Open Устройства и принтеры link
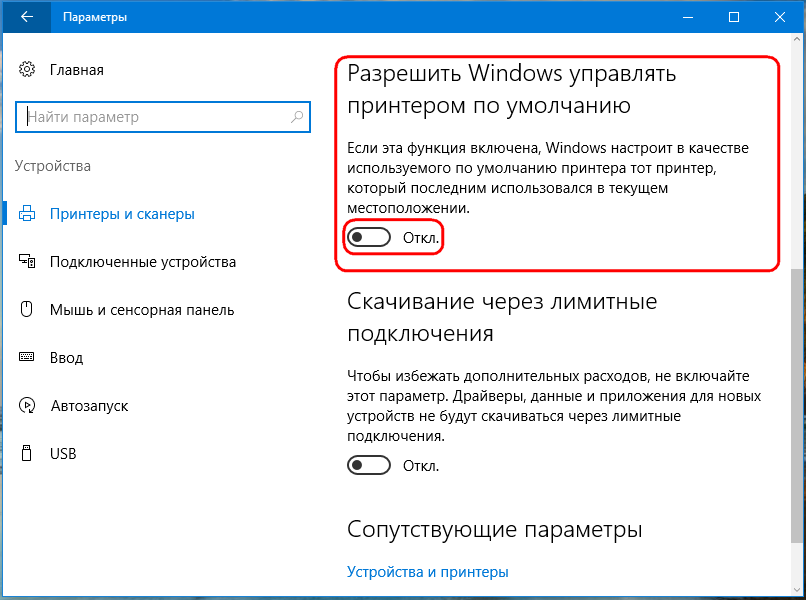Viewport: 806px width, 600px height. (x=428, y=572)
